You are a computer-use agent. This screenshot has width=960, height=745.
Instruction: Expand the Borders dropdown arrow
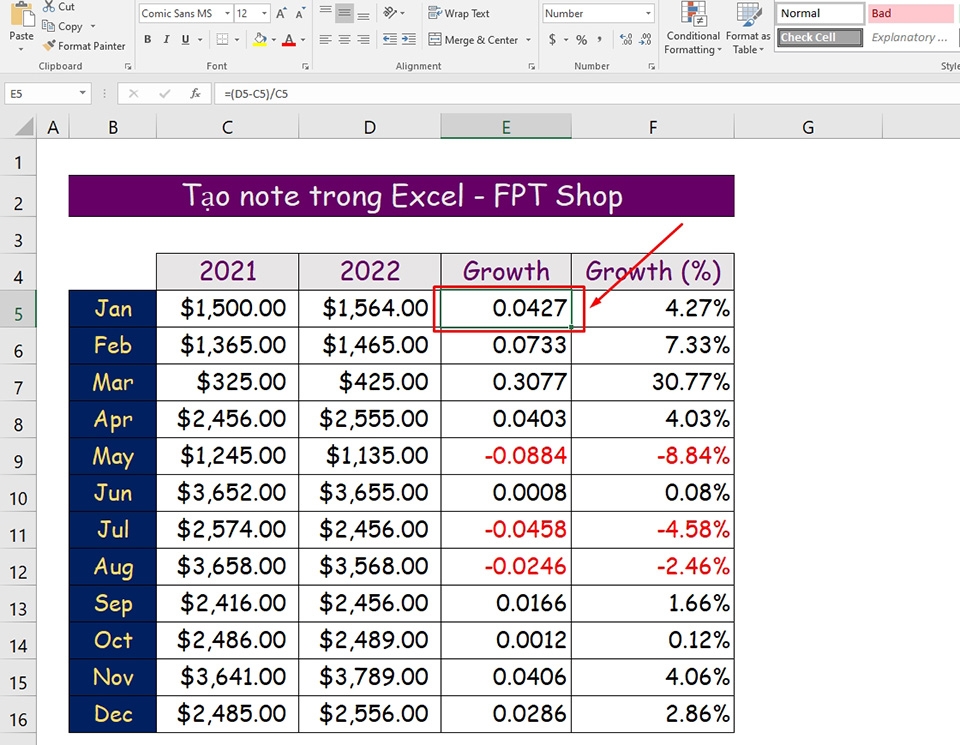(237, 40)
